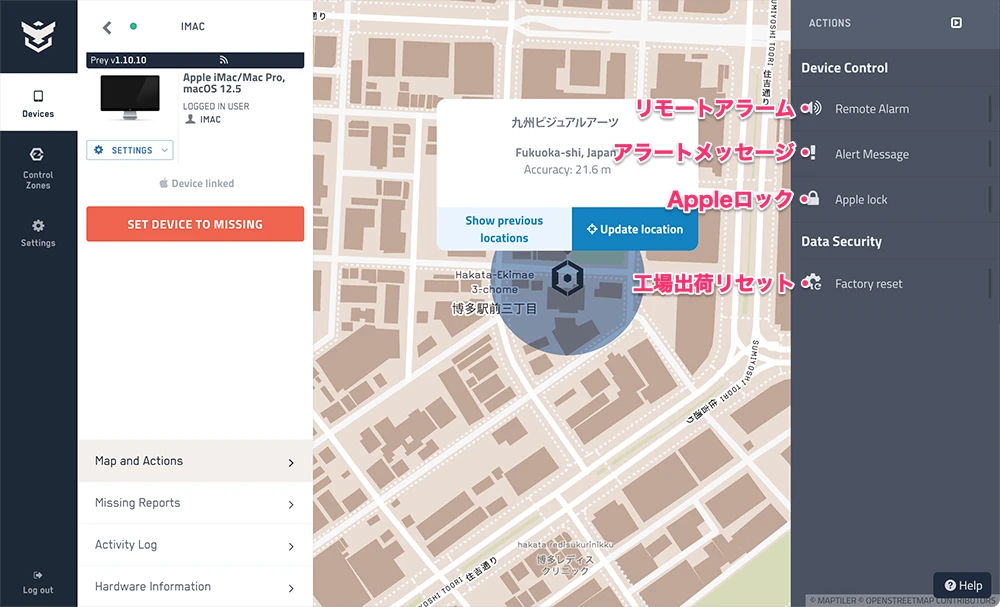This screenshot has width=1000, height=607.
Task: Click the Prey v1.10.10 version bar
Action: coord(195,60)
